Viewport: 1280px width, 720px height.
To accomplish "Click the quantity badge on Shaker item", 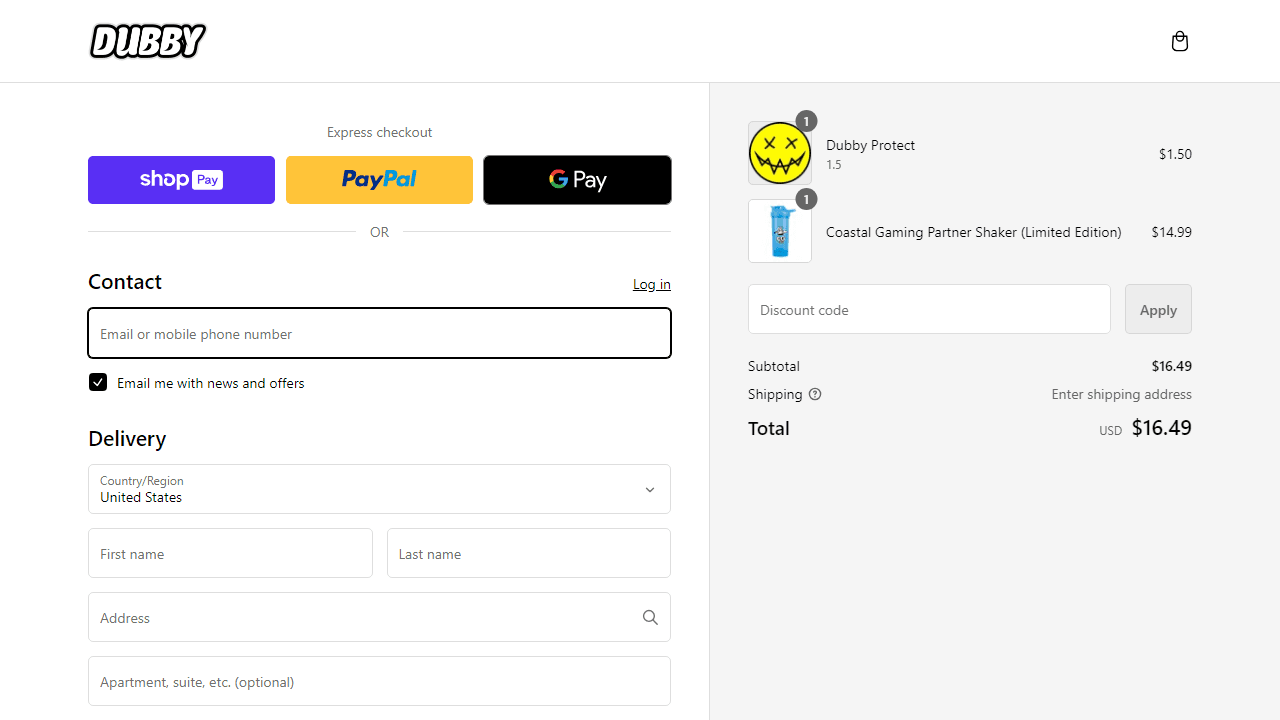I will tap(806, 199).
